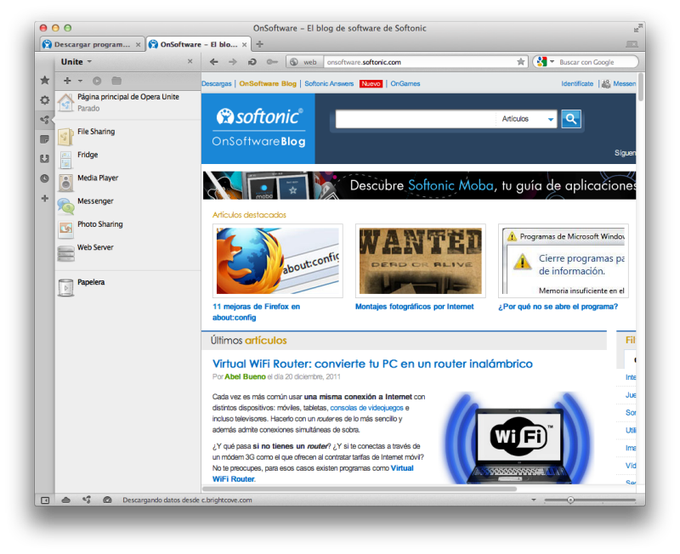Click the horizontal scrollbar of the page
The height and width of the screenshot is (554, 680).
click(x=359, y=489)
